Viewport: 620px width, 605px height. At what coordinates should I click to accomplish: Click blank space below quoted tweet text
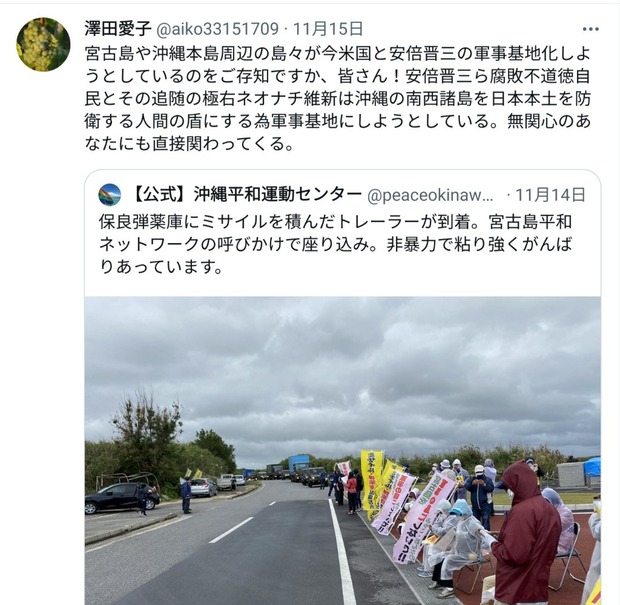[x=343, y=285]
